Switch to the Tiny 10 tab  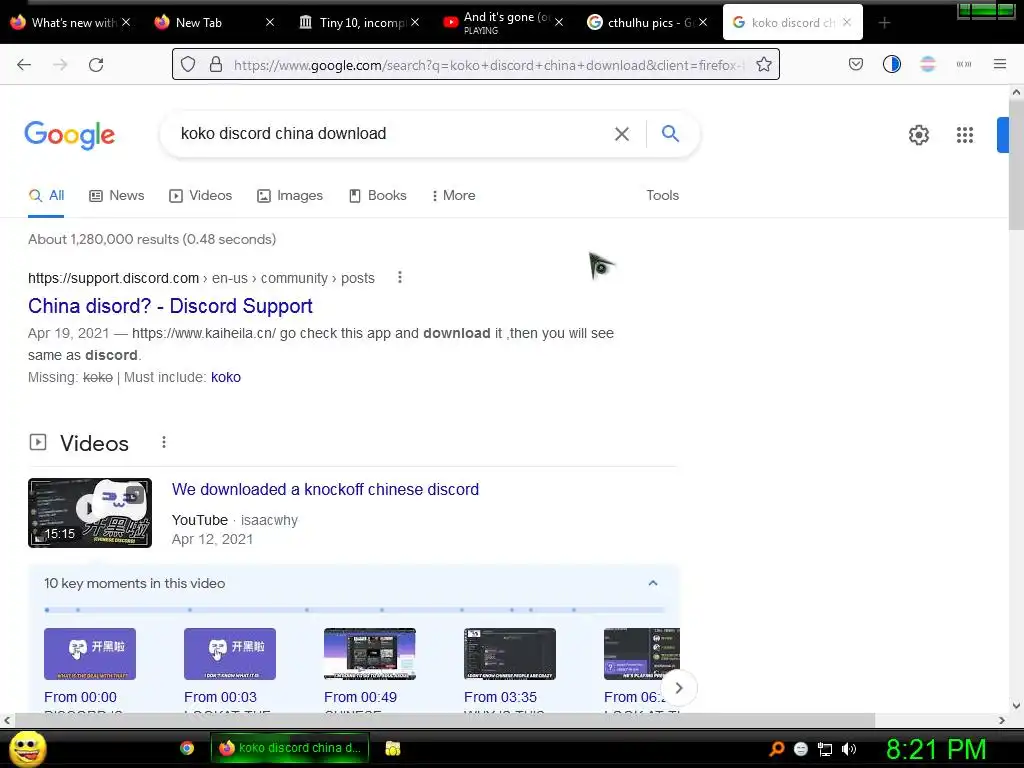tap(358, 23)
